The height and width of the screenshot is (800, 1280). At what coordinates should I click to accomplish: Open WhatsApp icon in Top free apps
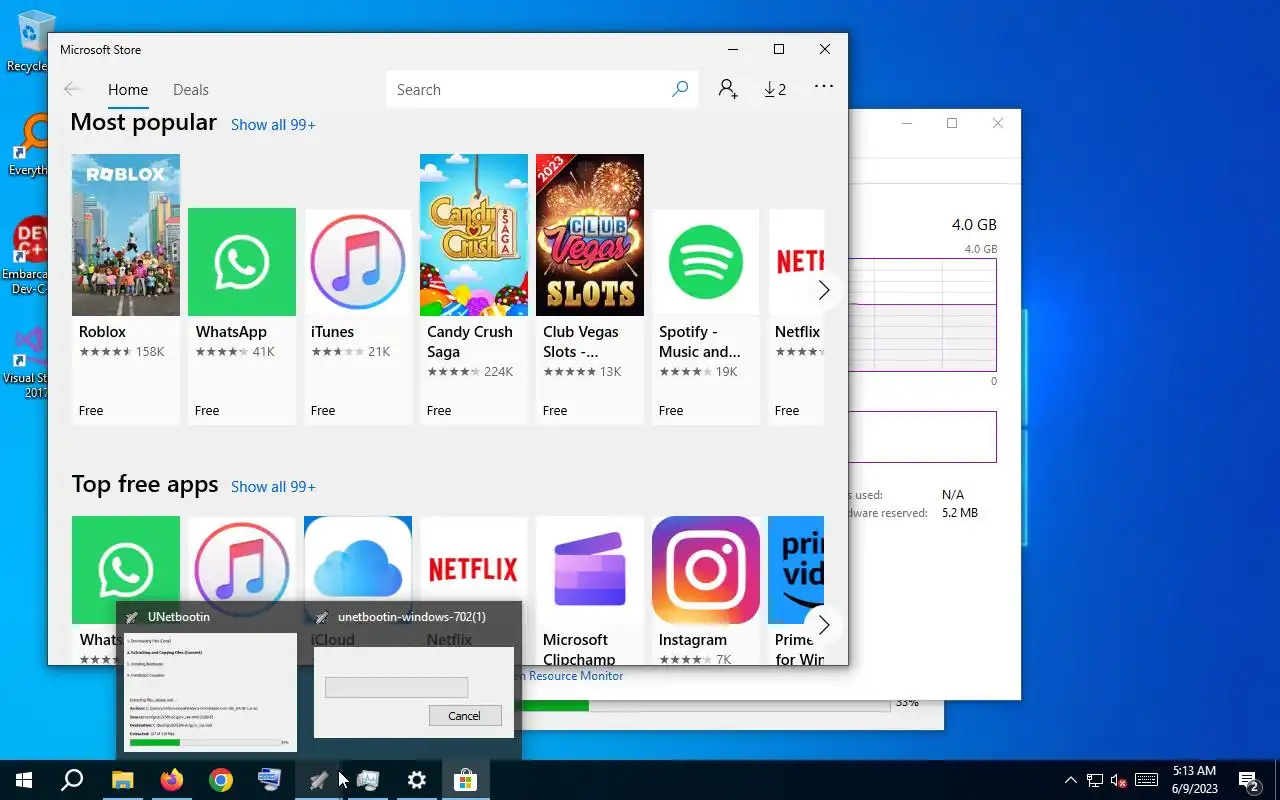pos(126,570)
